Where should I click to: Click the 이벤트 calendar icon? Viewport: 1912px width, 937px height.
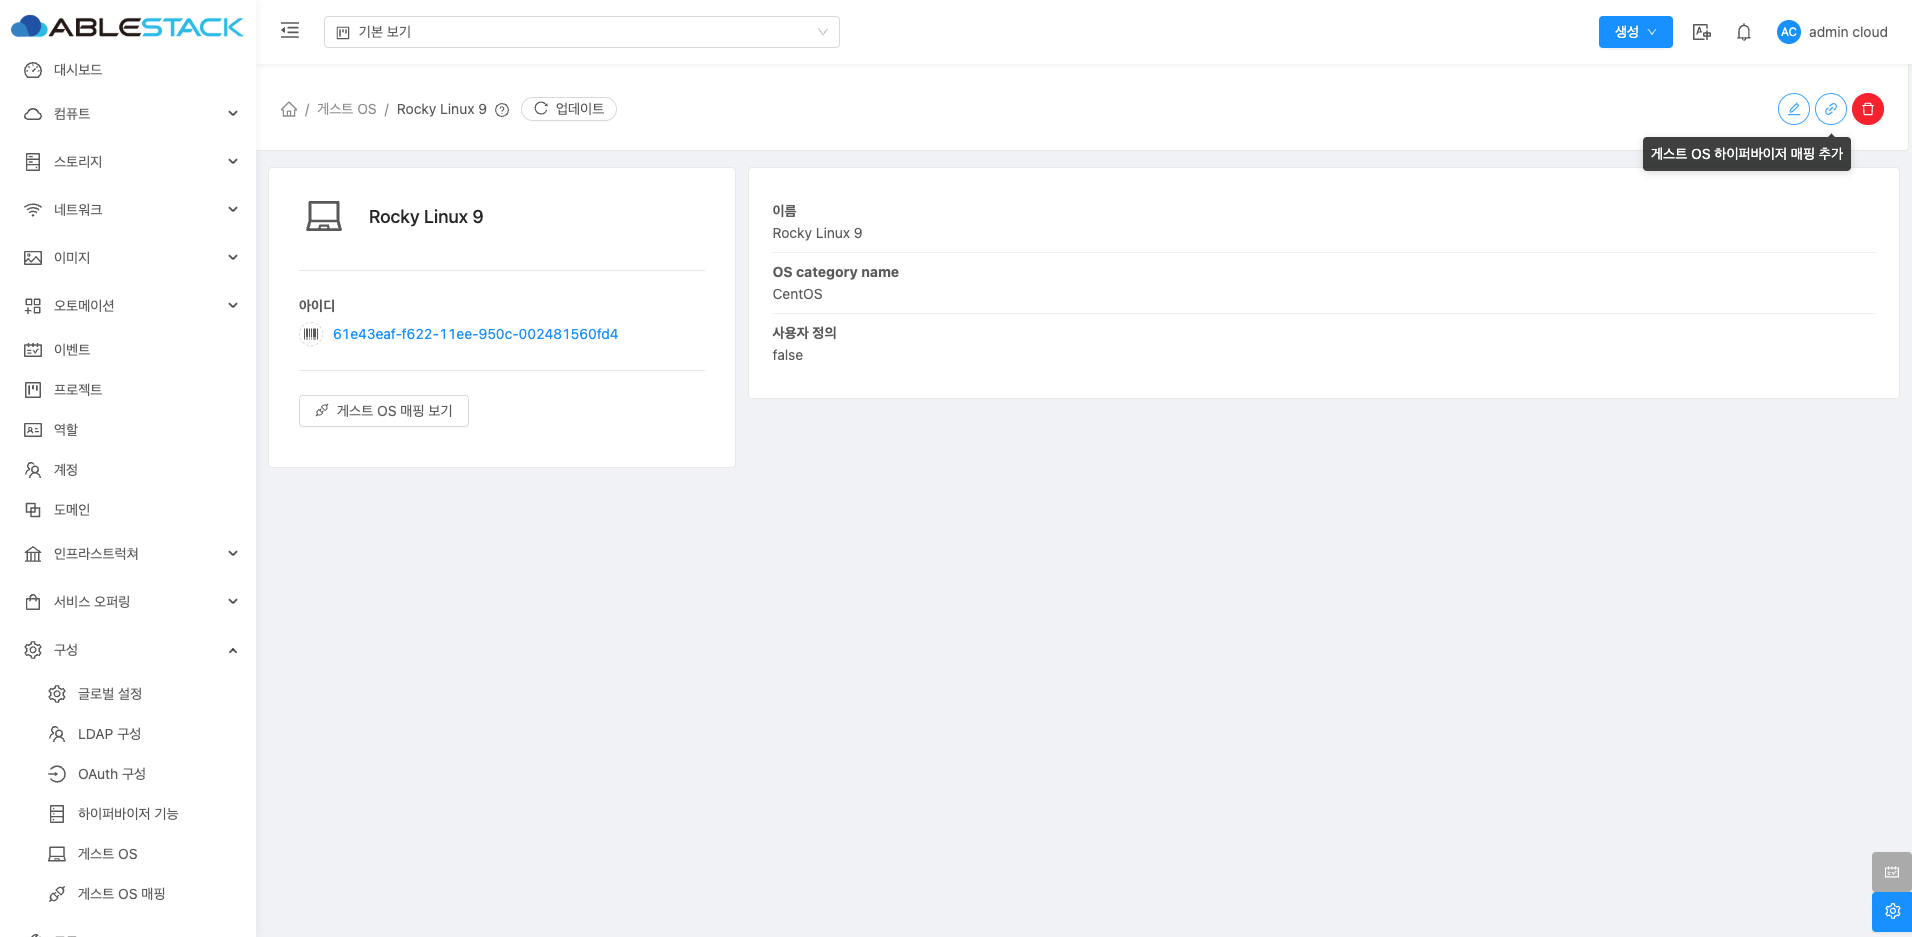pyautogui.click(x=33, y=350)
